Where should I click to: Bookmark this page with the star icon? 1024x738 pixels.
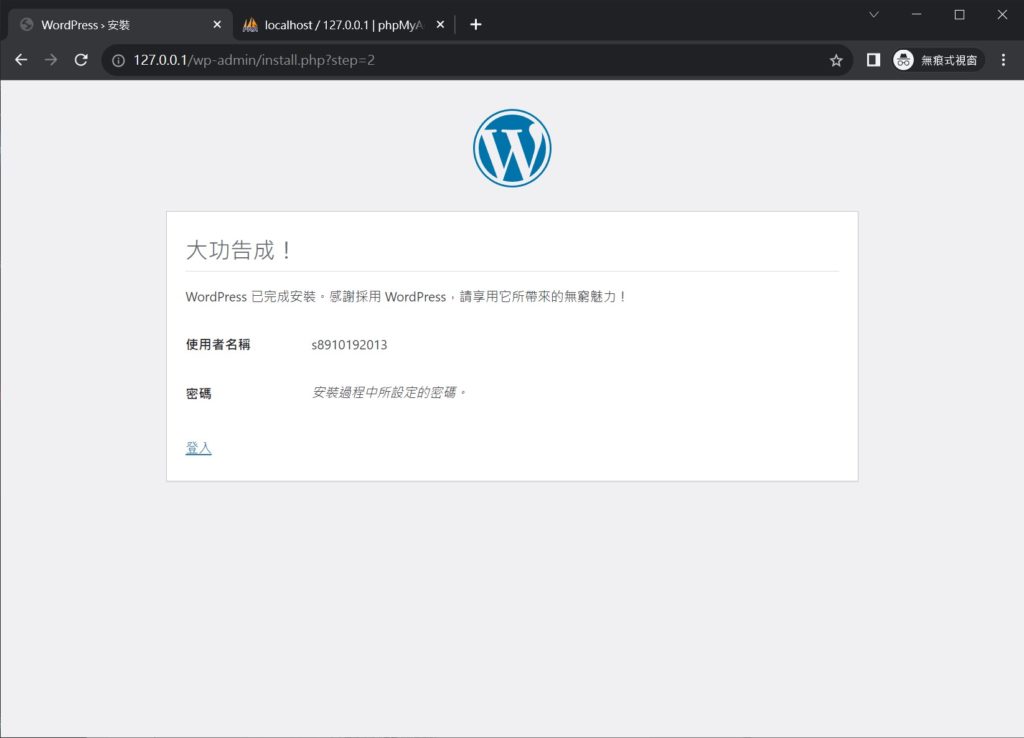point(836,61)
